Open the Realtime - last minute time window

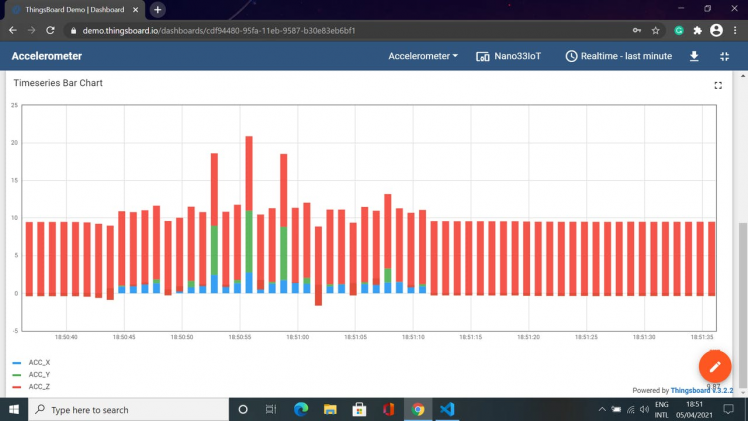point(618,56)
